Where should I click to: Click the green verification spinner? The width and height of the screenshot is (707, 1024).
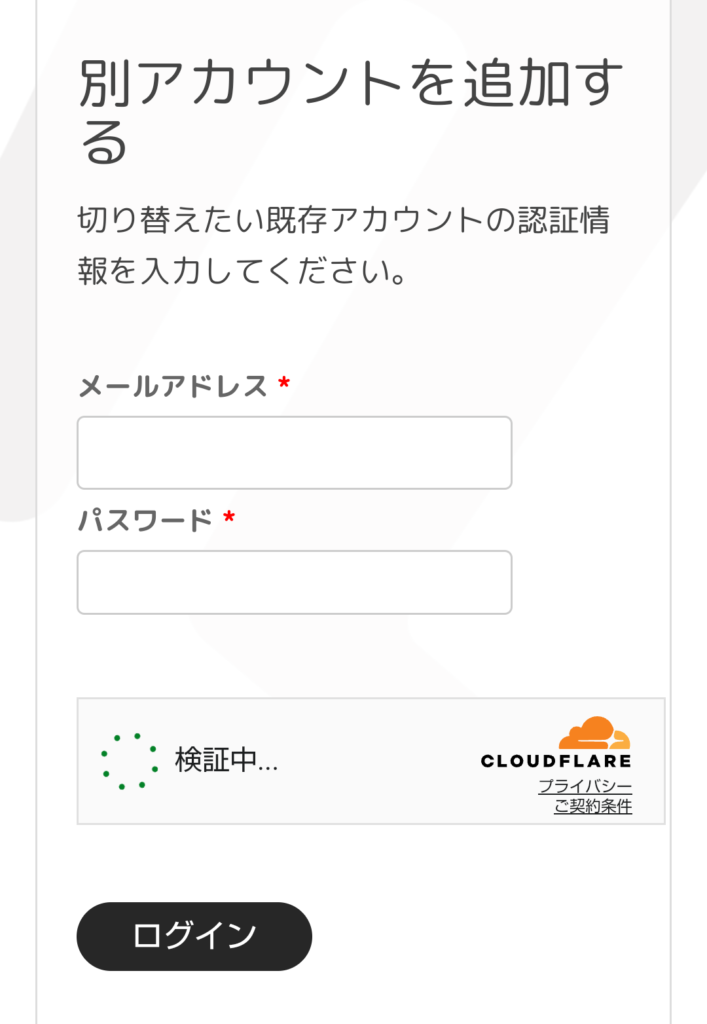(129, 761)
